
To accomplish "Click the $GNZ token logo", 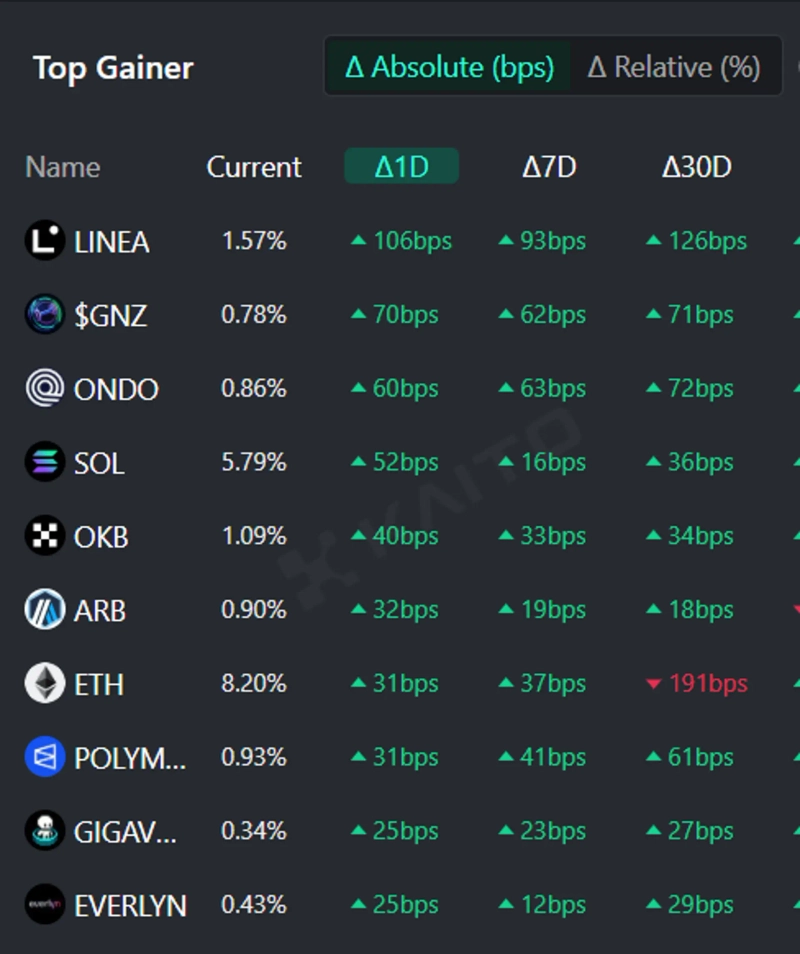I will coord(45,315).
